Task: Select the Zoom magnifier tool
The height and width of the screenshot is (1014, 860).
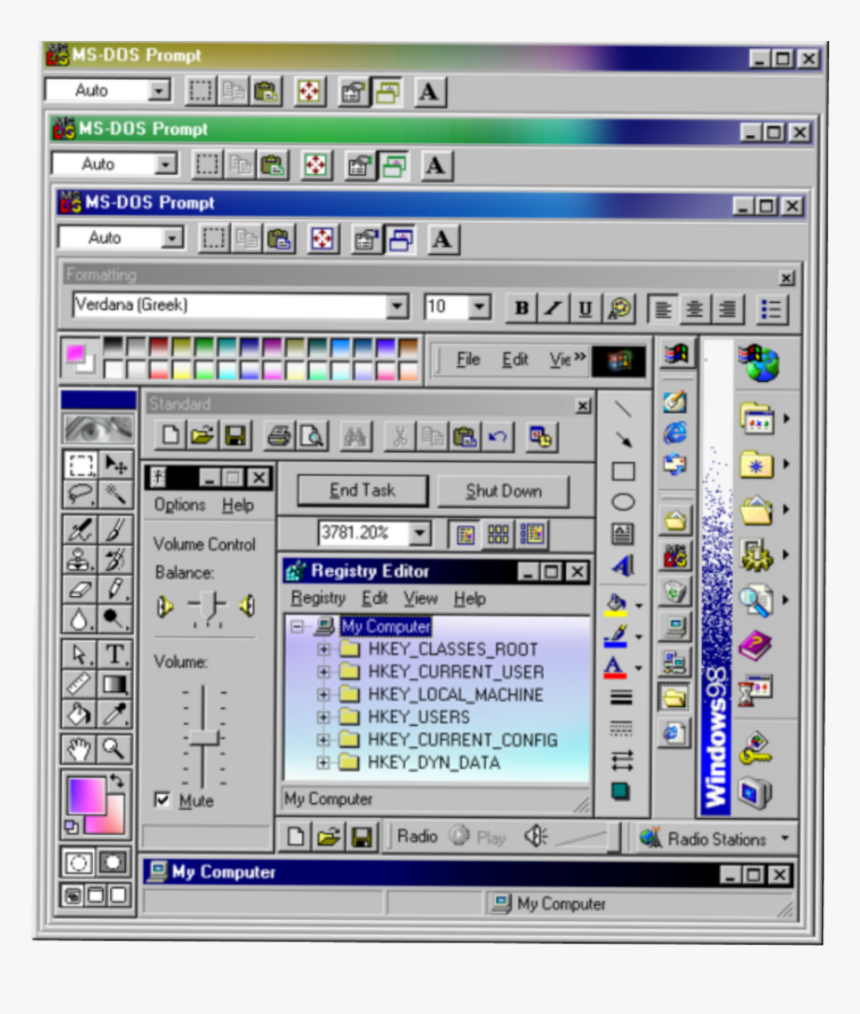Action: tap(114, 749)
